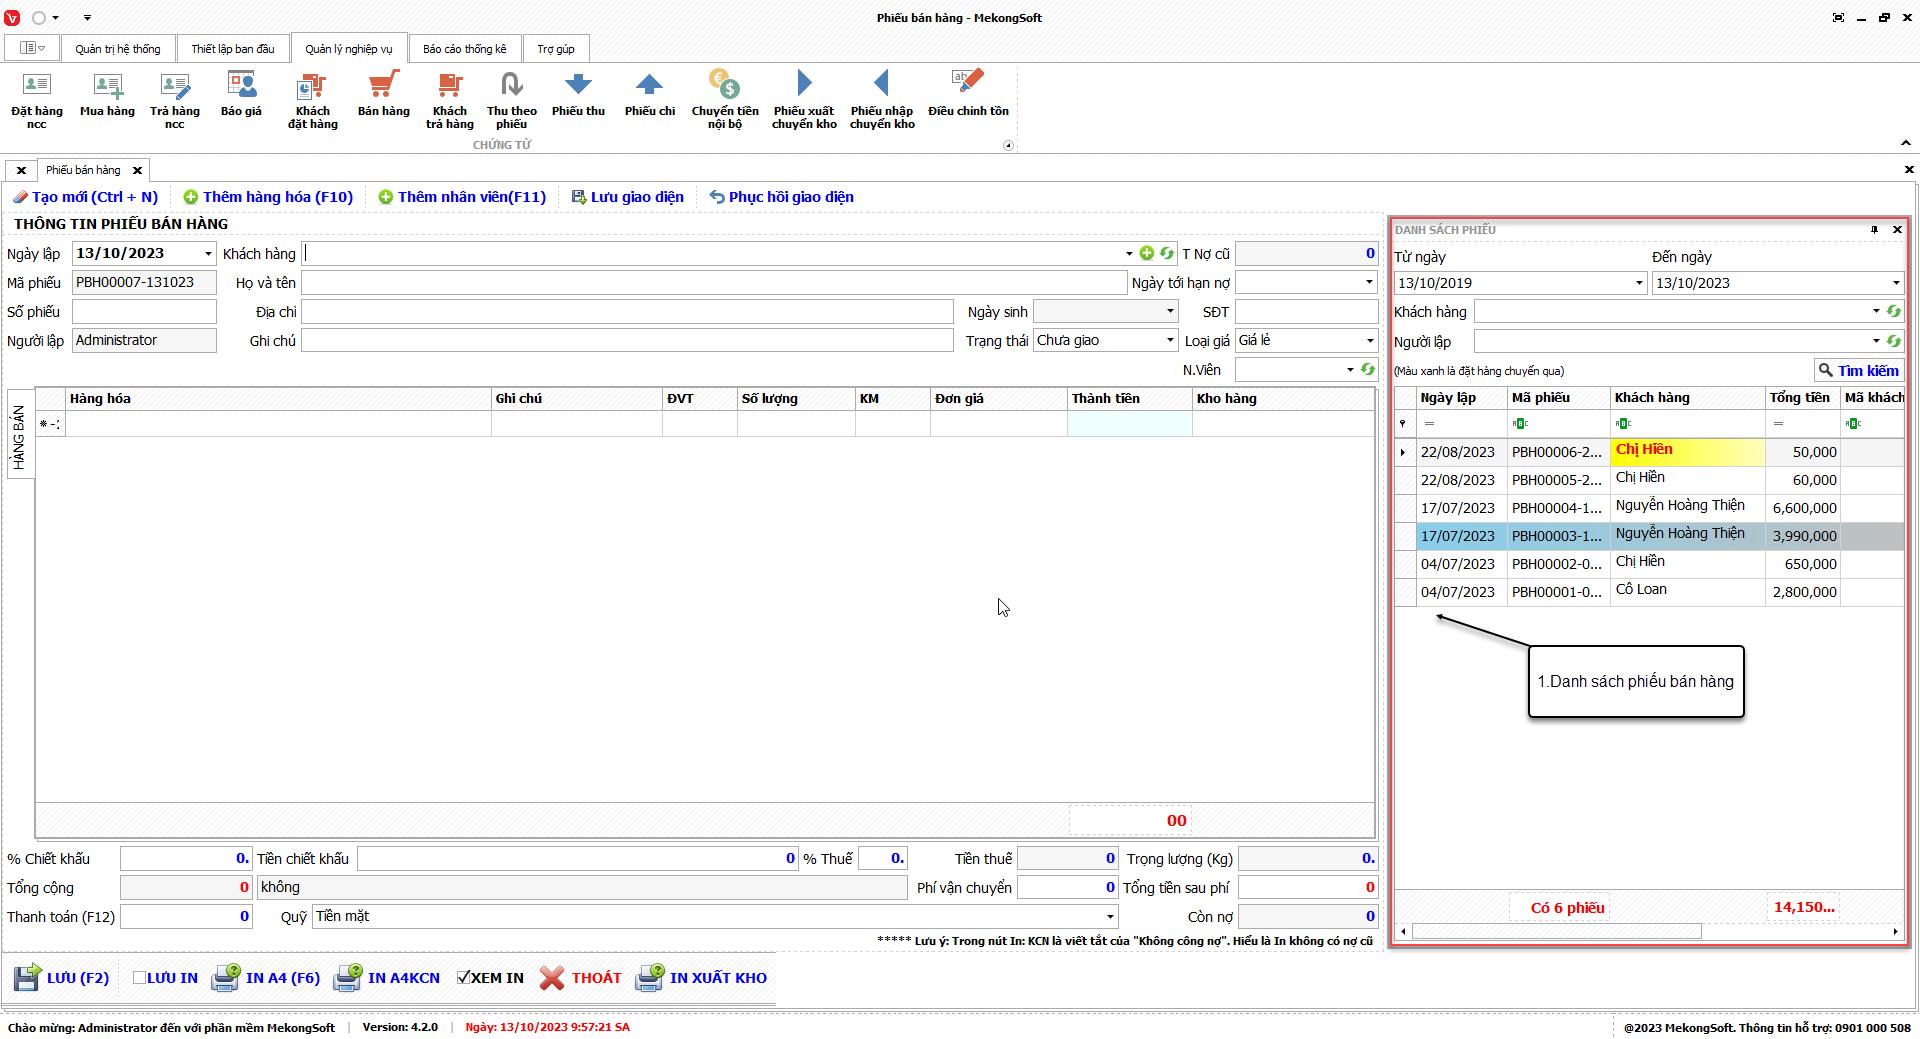Open the Ngày lập date dropdown
The width and height of the screenshot is (1920, 1039).
pos(208,254)
